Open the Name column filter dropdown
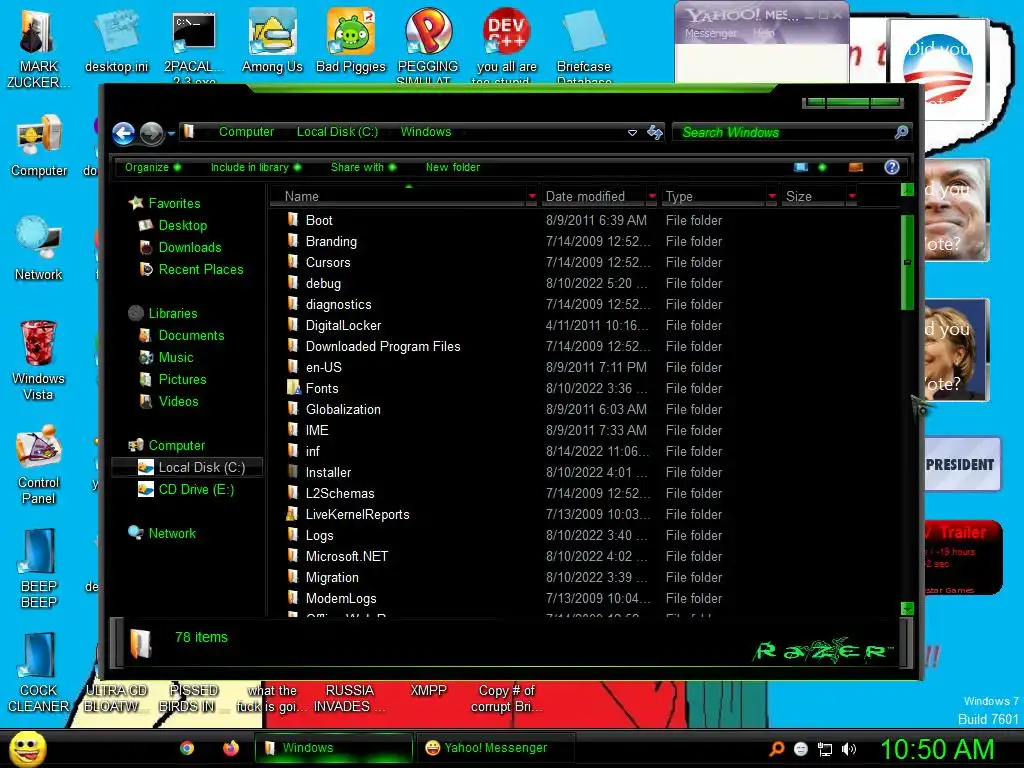The height and width of the screenshot is (768, 1024). [532, 196]
